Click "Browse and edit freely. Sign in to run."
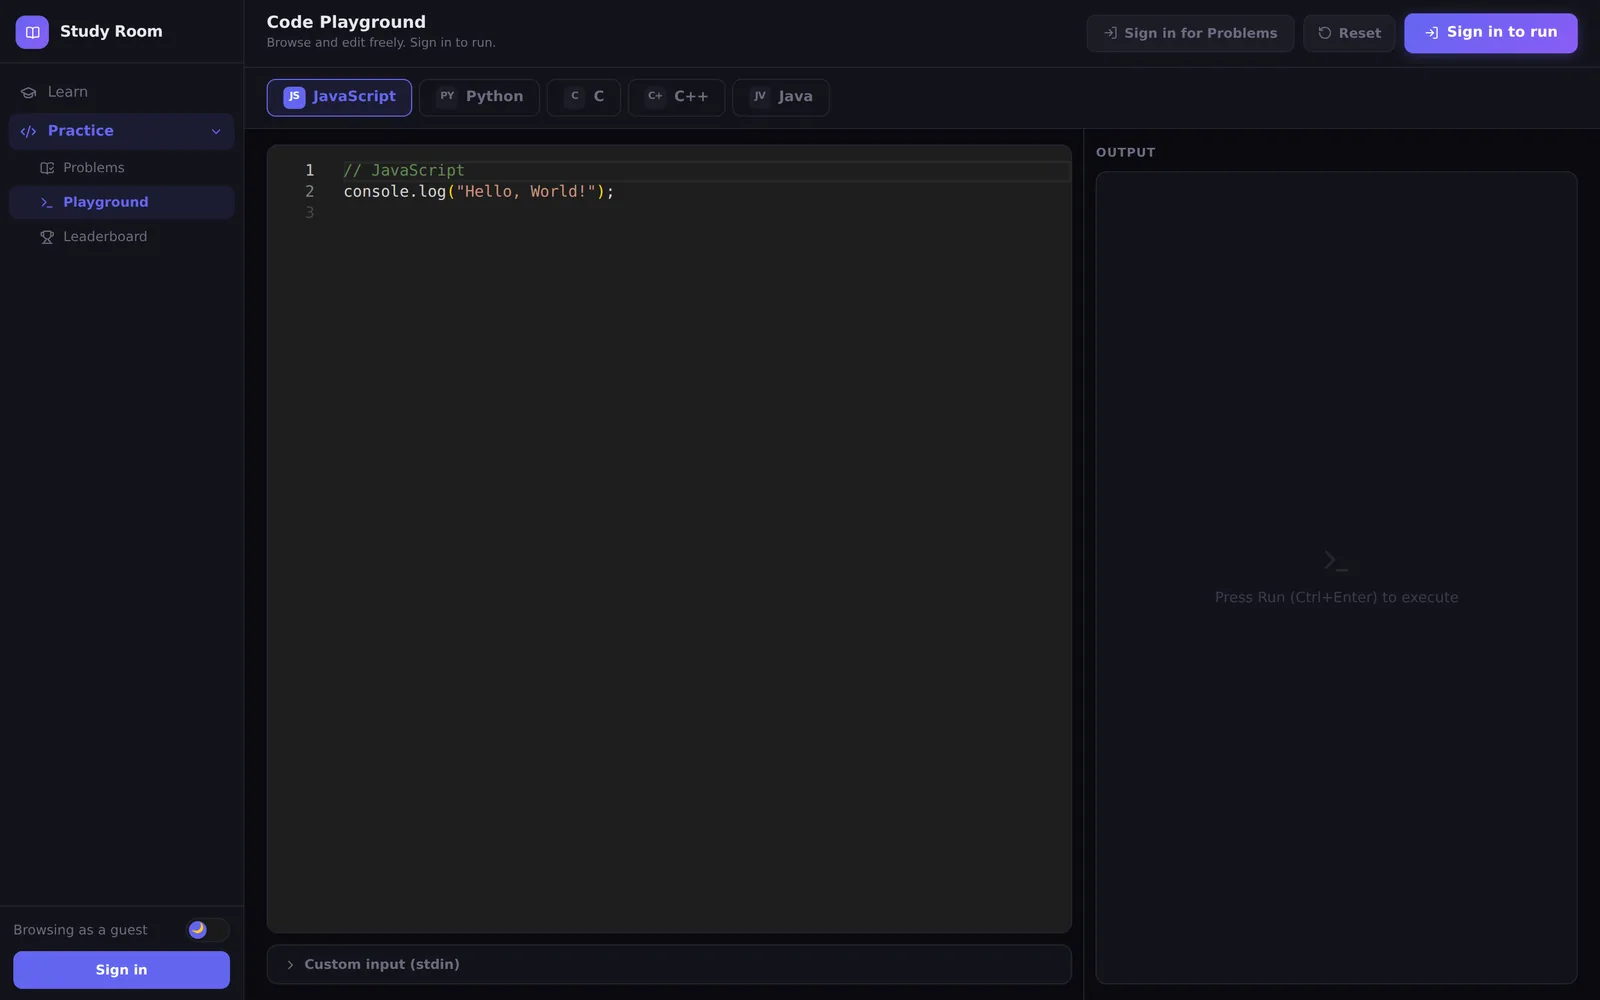This screenshot has height=1000, width=1600. pyautogui.click(x=381, y=43)
